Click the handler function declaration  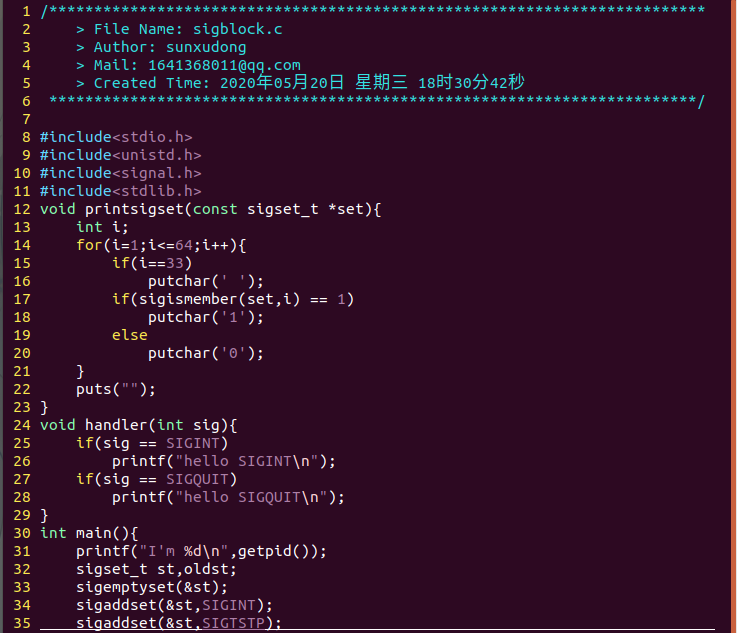click(138, 425)
